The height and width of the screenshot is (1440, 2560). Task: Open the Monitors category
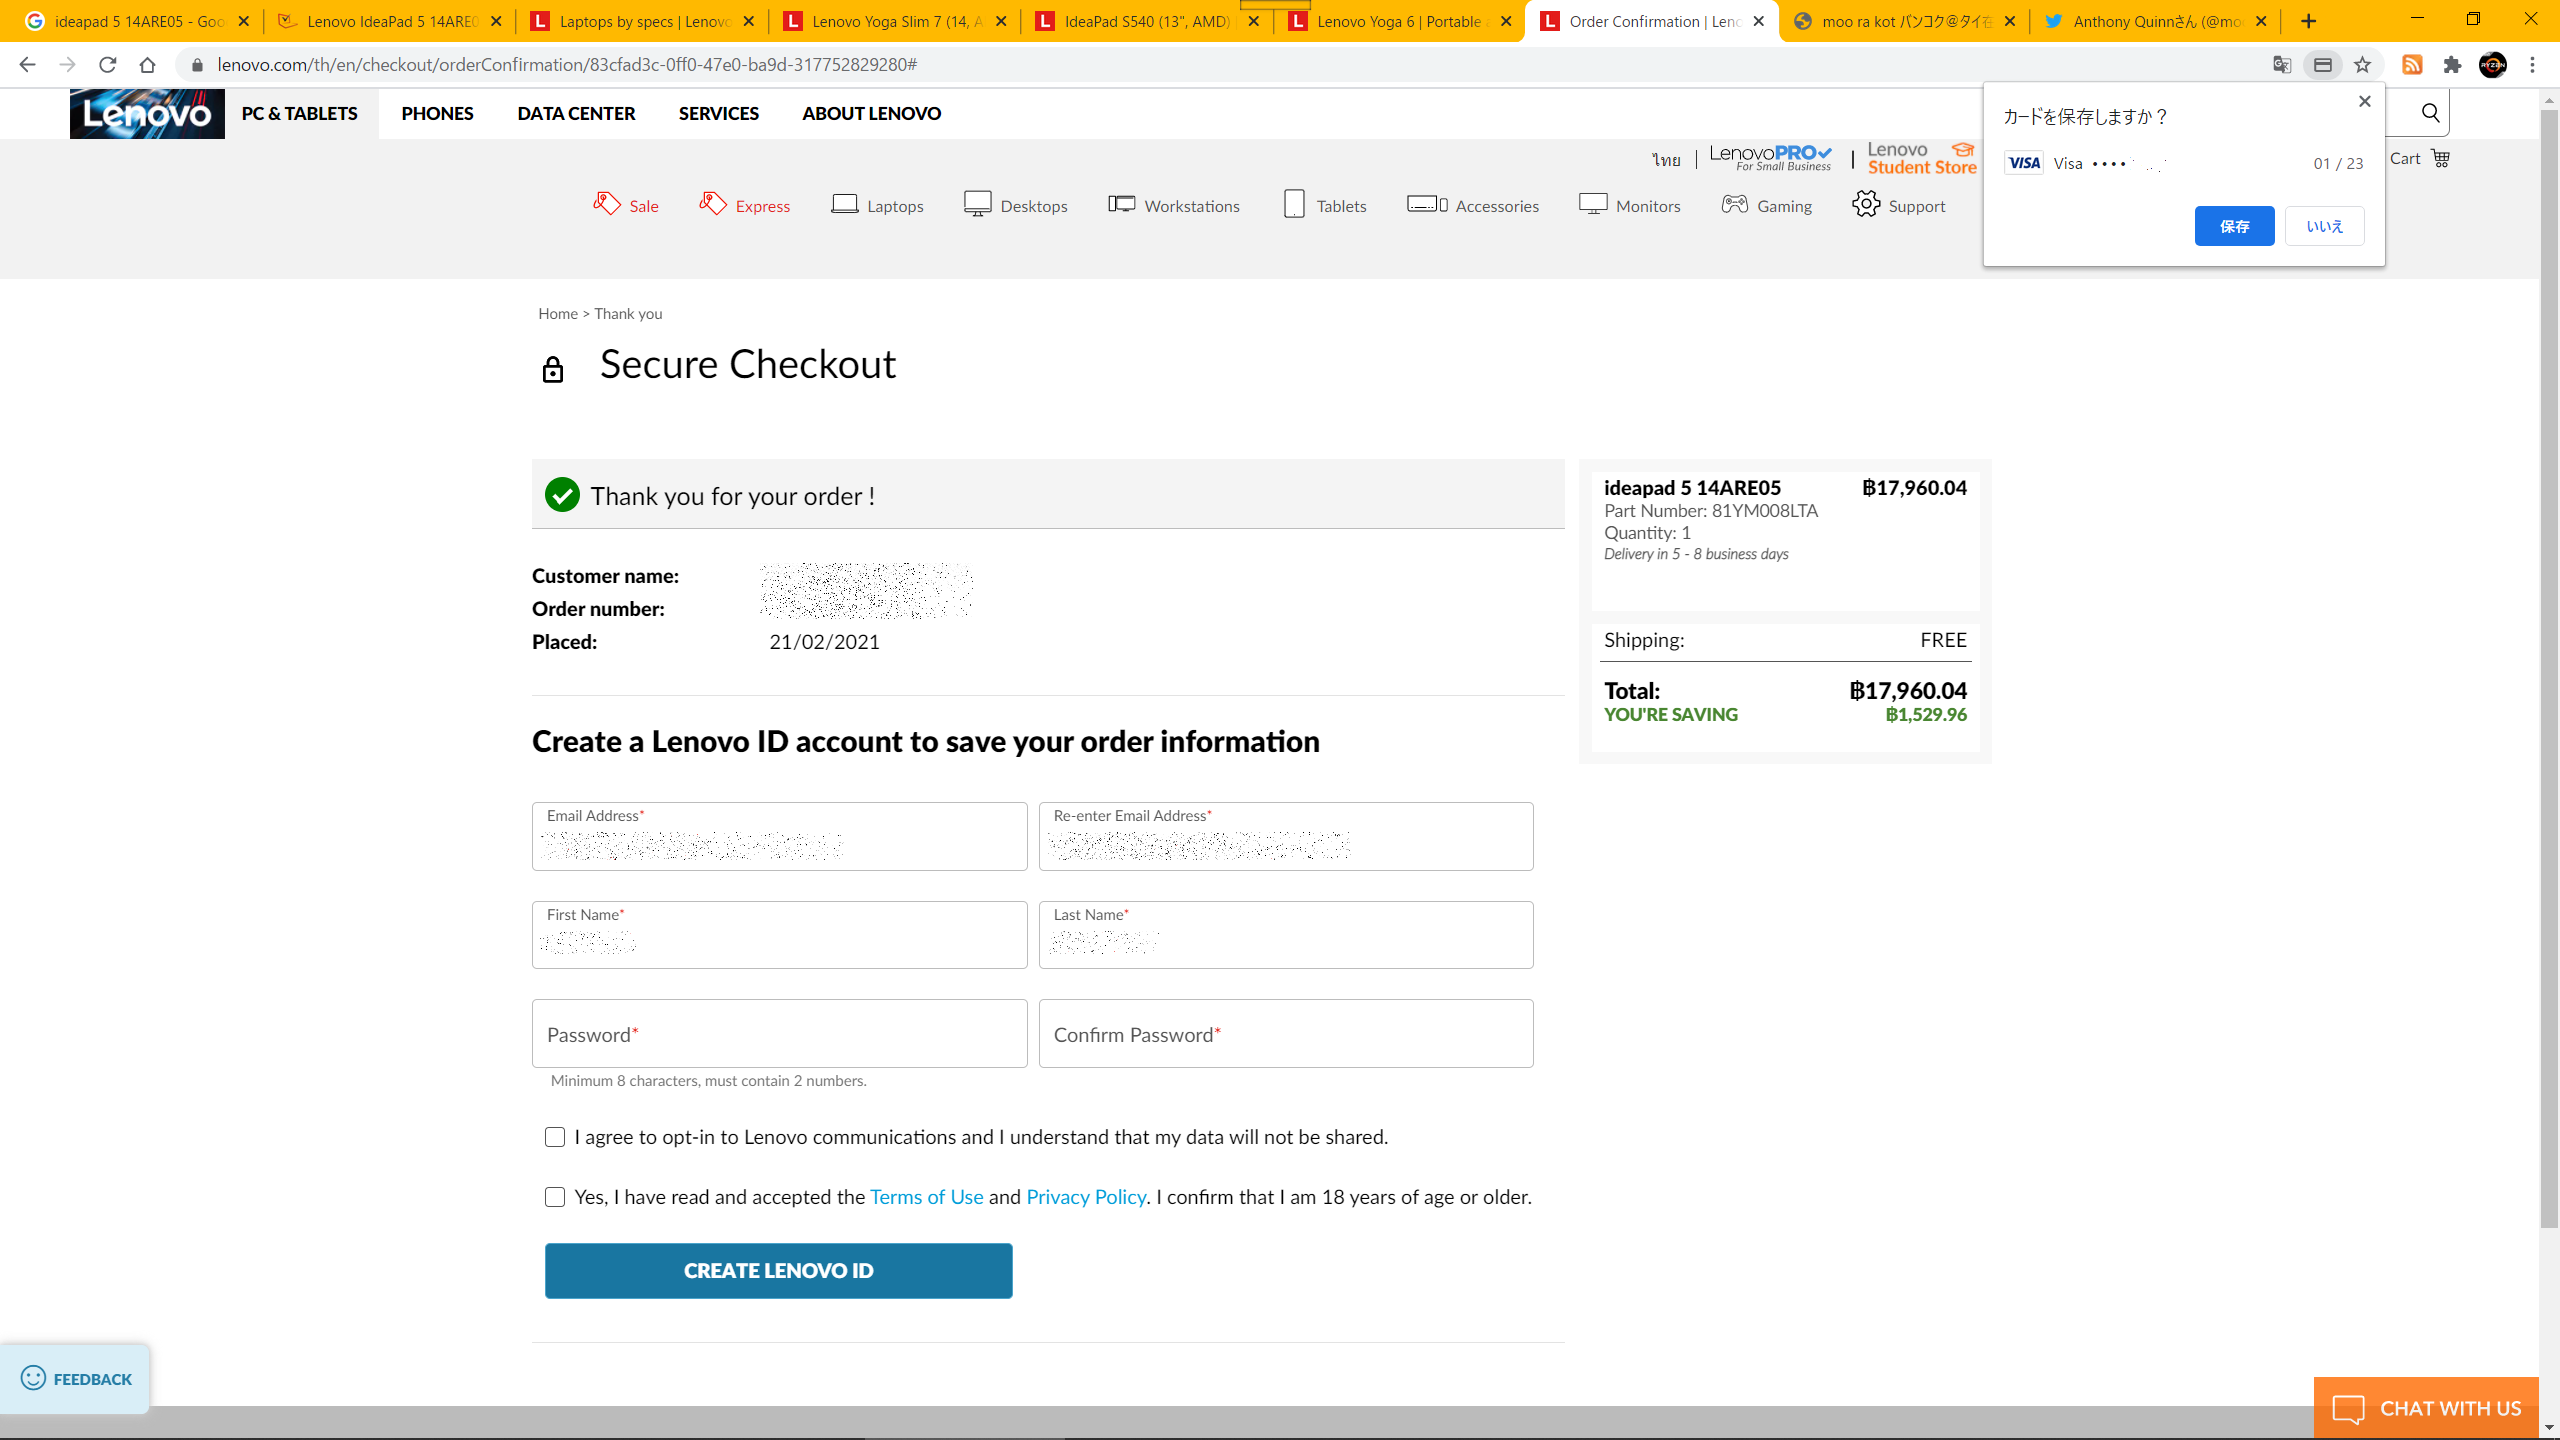click(x=1630, y=205)
